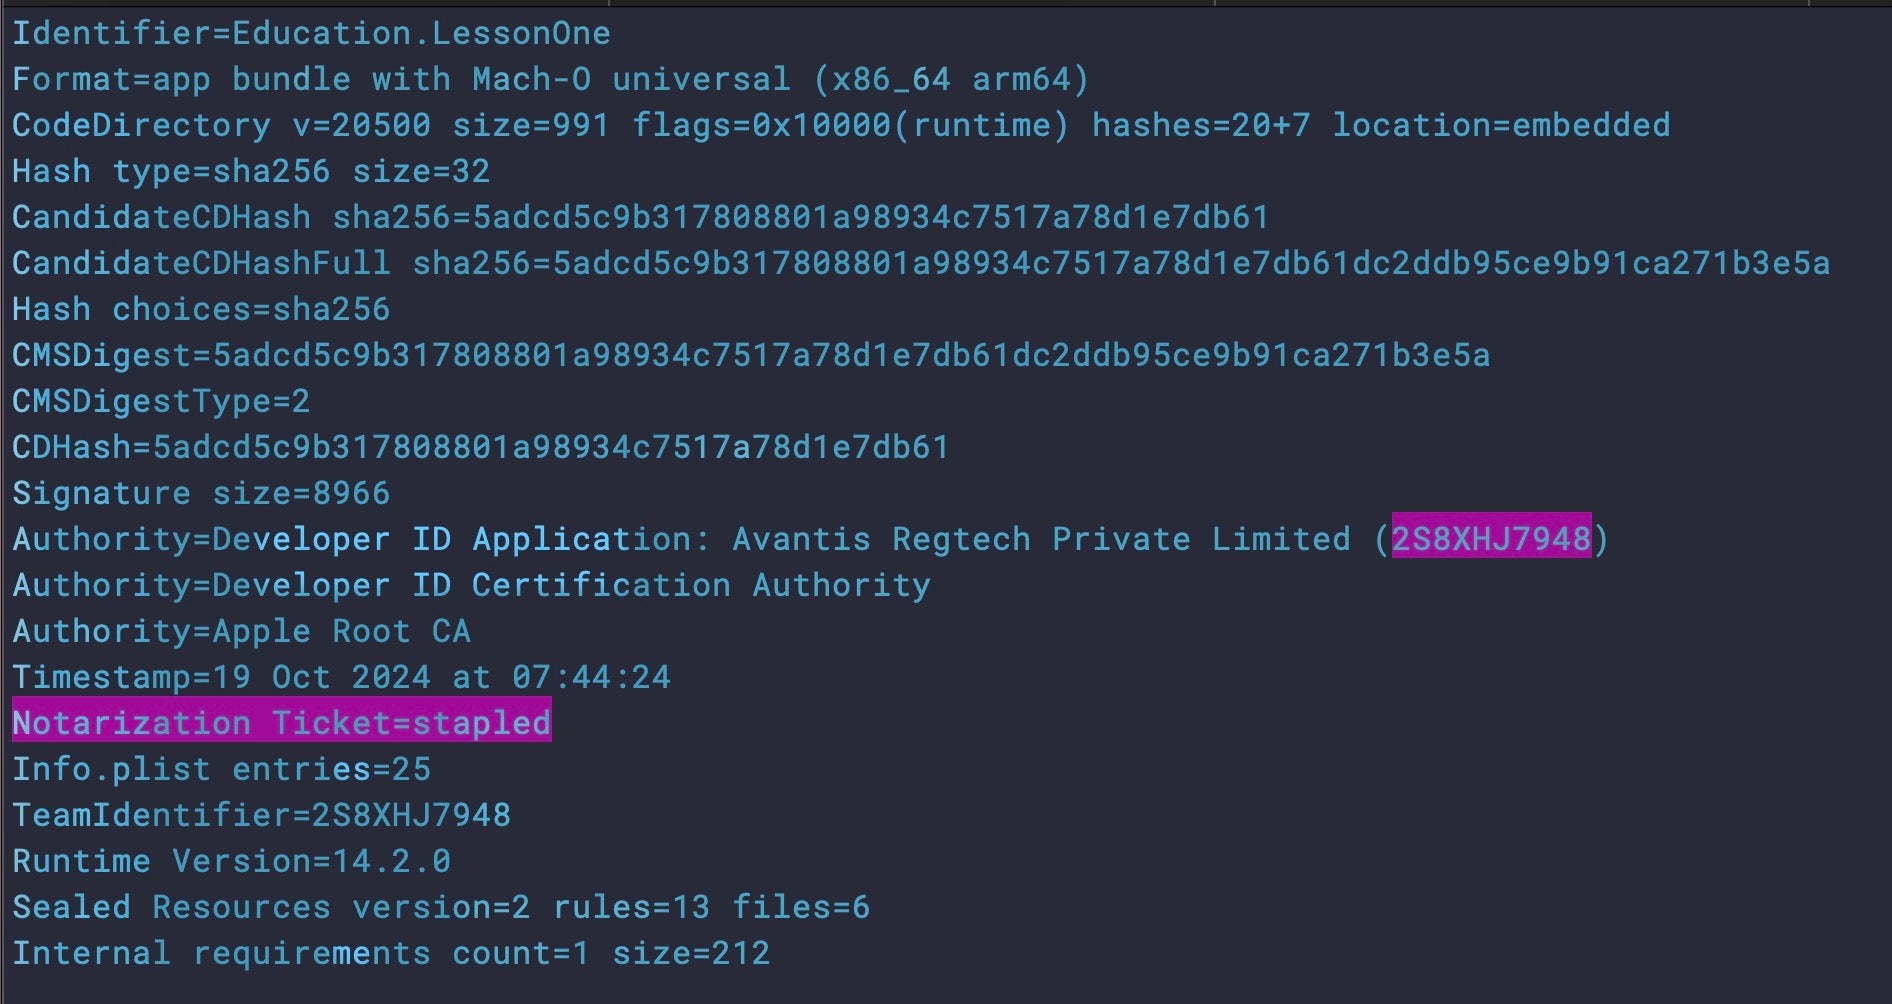
Task: Click the CMSDigest hash line
Action: click(x=750, y=355)
